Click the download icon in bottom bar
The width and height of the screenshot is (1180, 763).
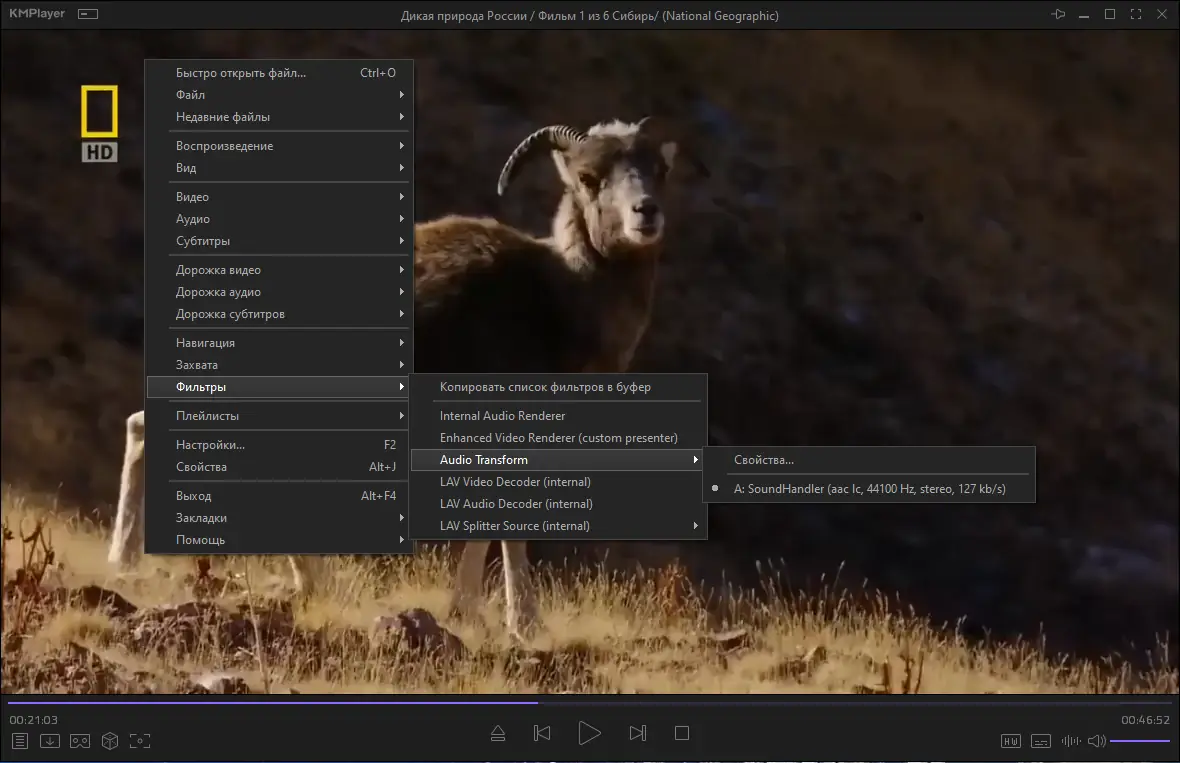click(49, 741)
